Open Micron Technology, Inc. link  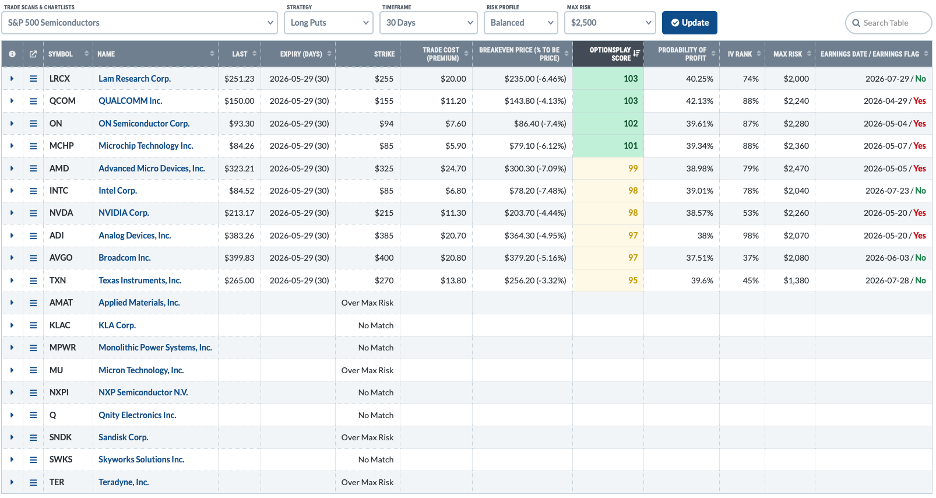[x=141, y=370]
